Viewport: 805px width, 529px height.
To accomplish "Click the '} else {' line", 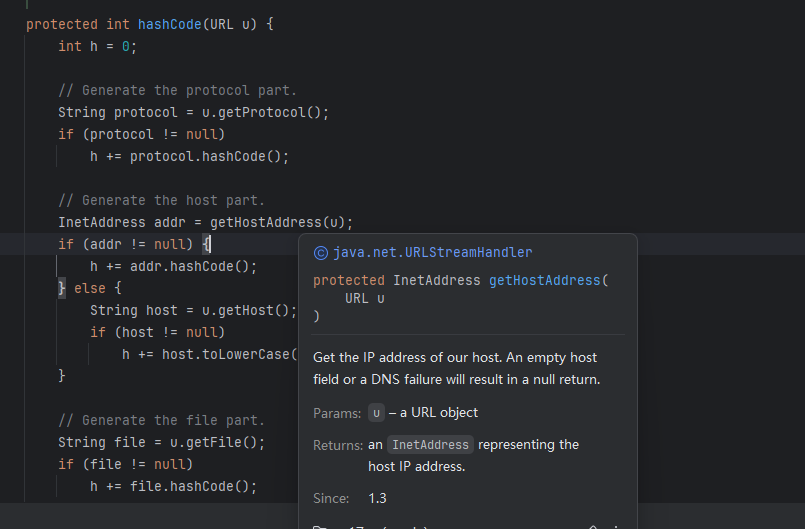I will [90, 289].
